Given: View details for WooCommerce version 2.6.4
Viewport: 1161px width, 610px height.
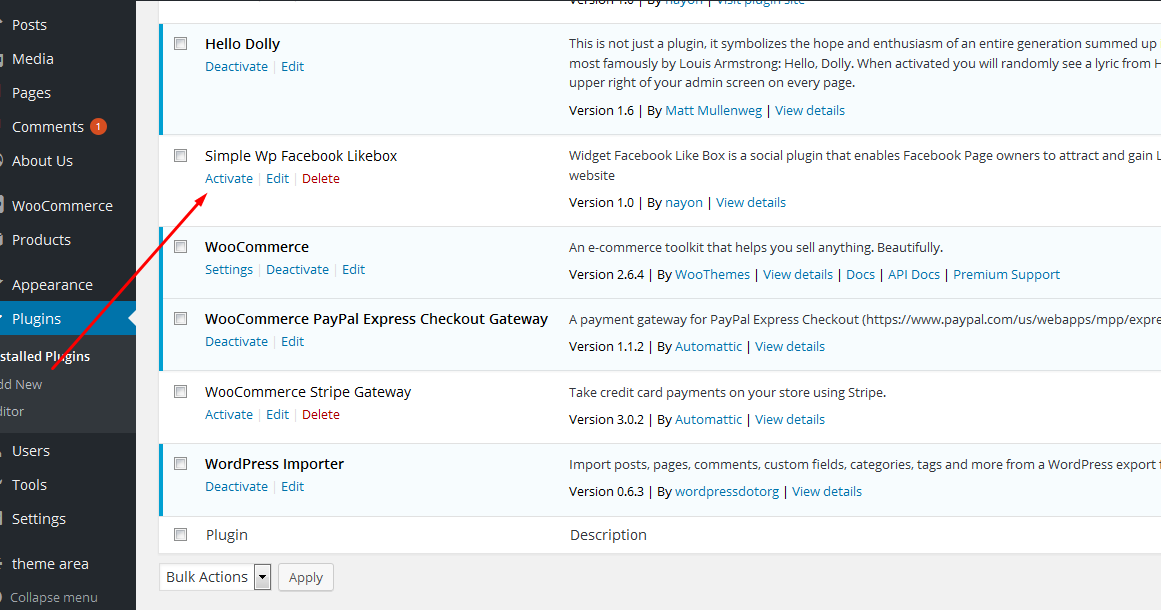Looking at the screenshot, I should (x=798, y=274).
